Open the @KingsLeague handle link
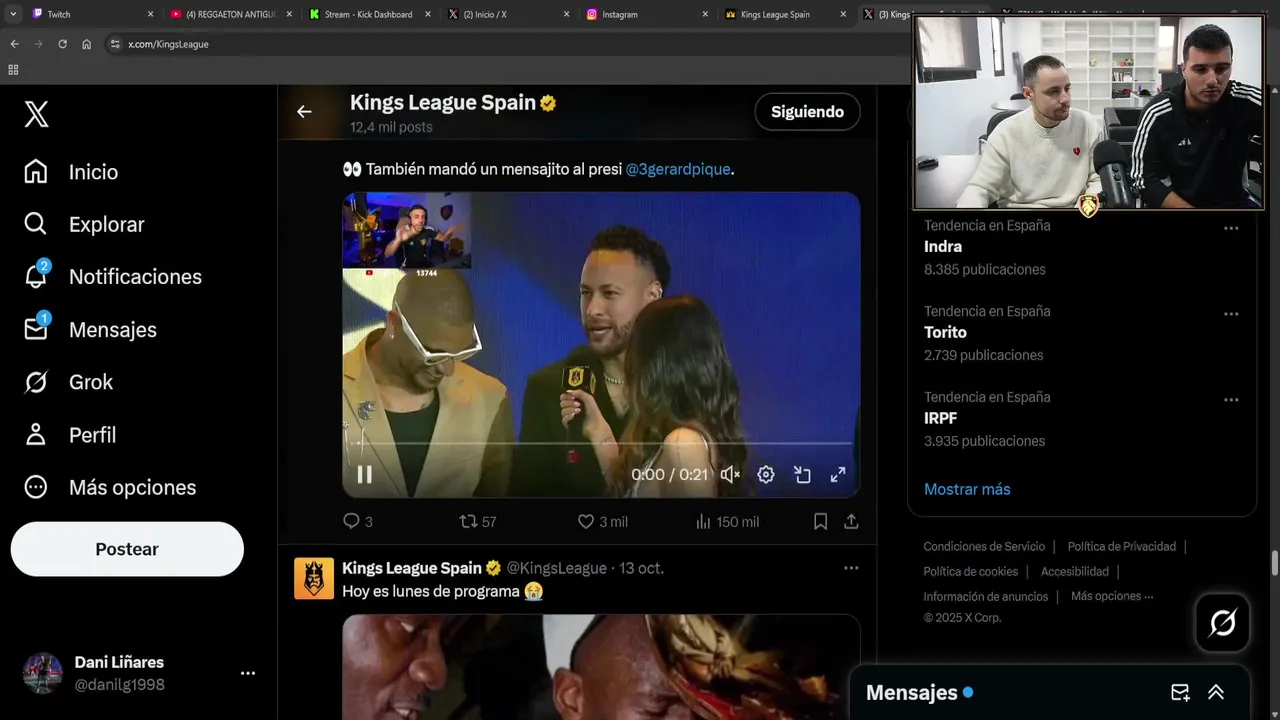The image size is (1280, 720). (x=557, y=568)
